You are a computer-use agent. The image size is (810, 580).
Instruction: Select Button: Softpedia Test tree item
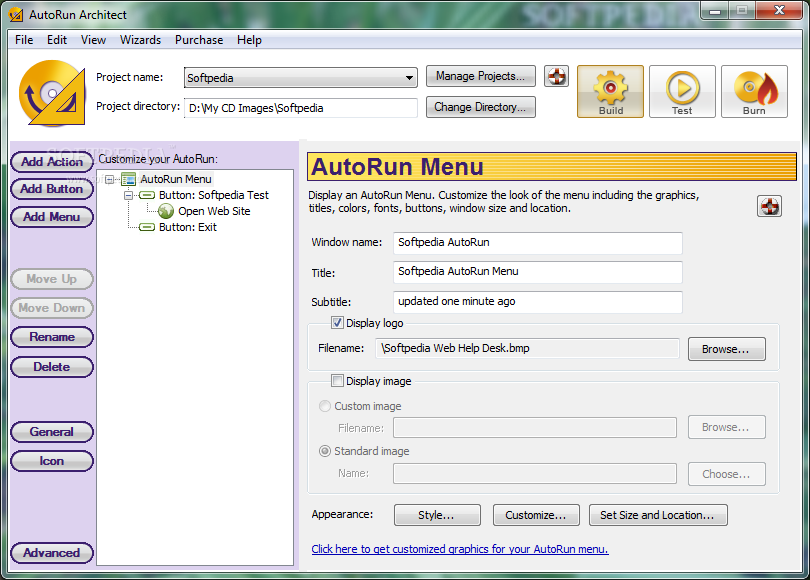(x=214, y=195)
